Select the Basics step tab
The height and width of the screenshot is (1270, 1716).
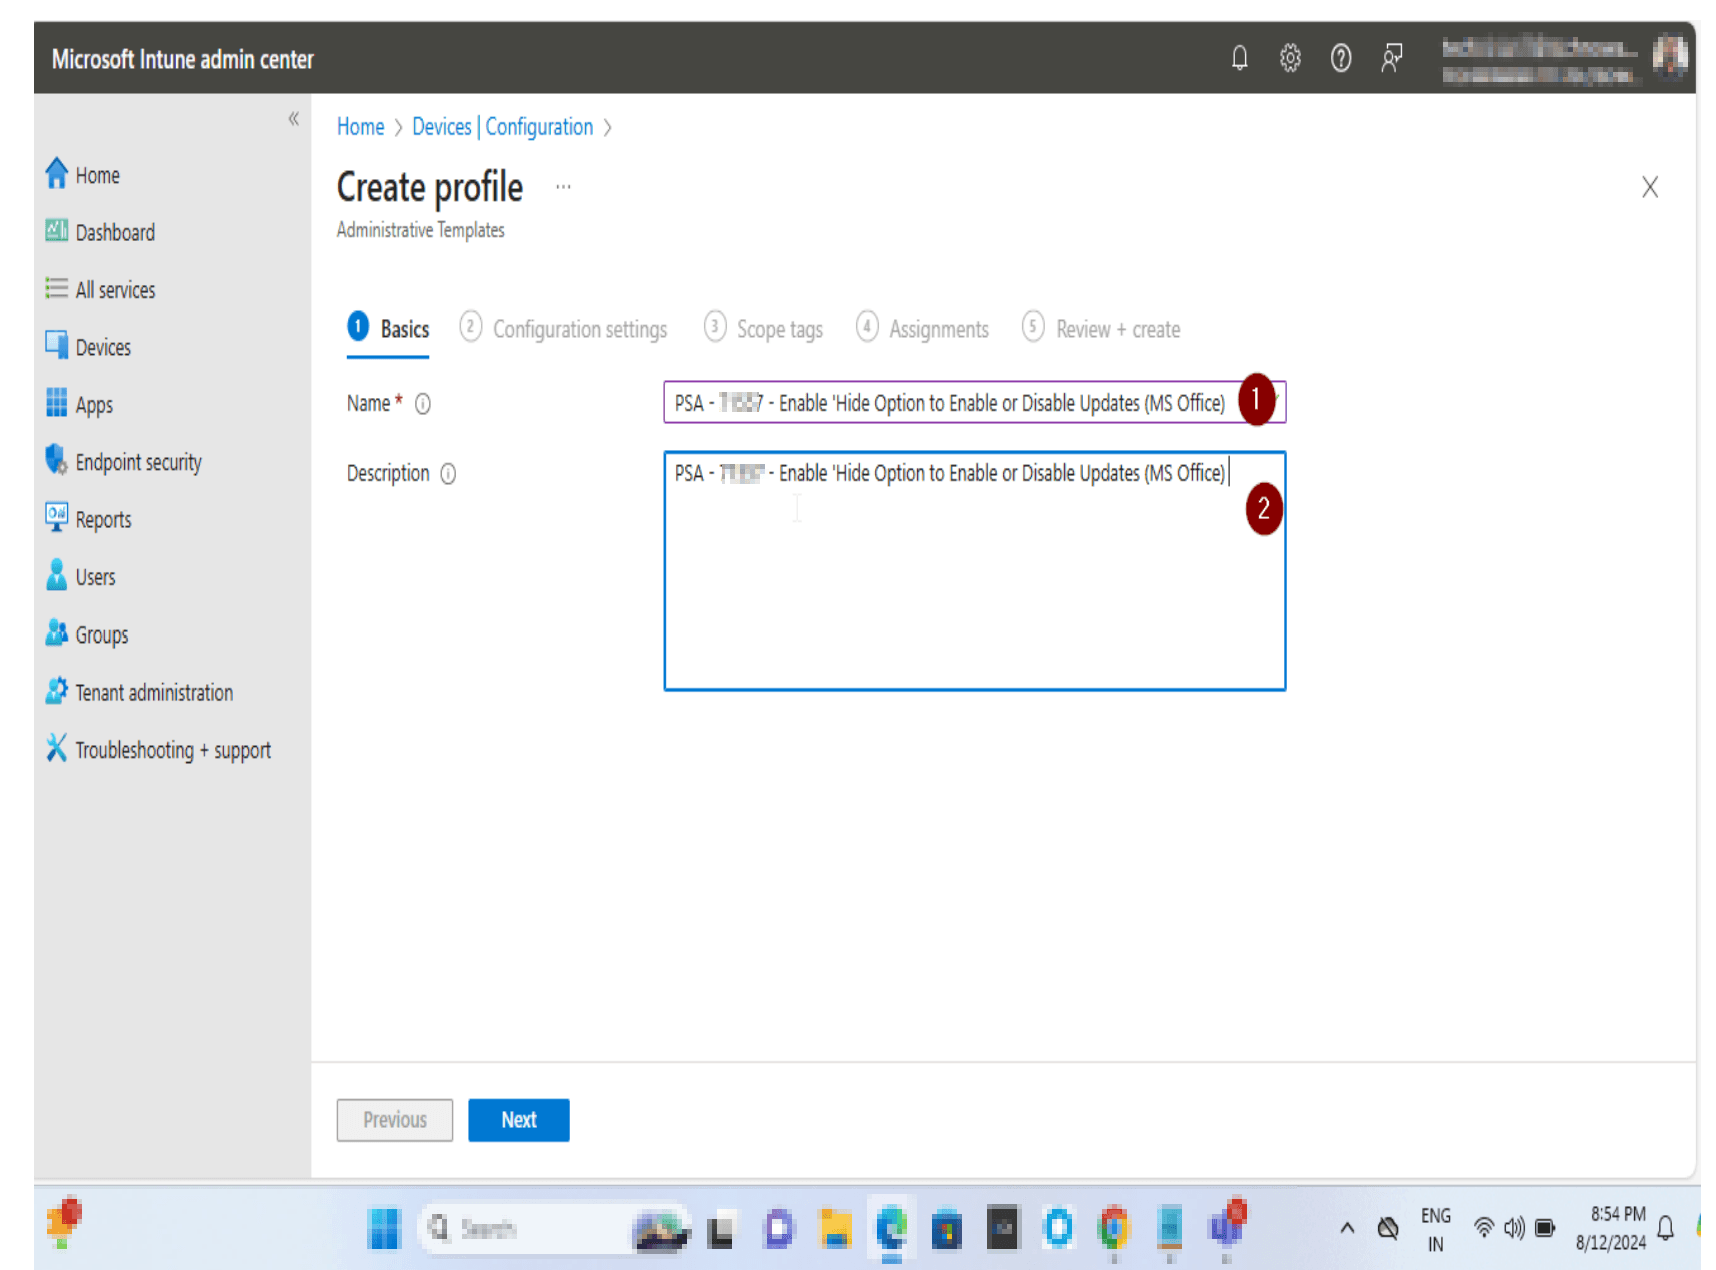coord(389,329)
